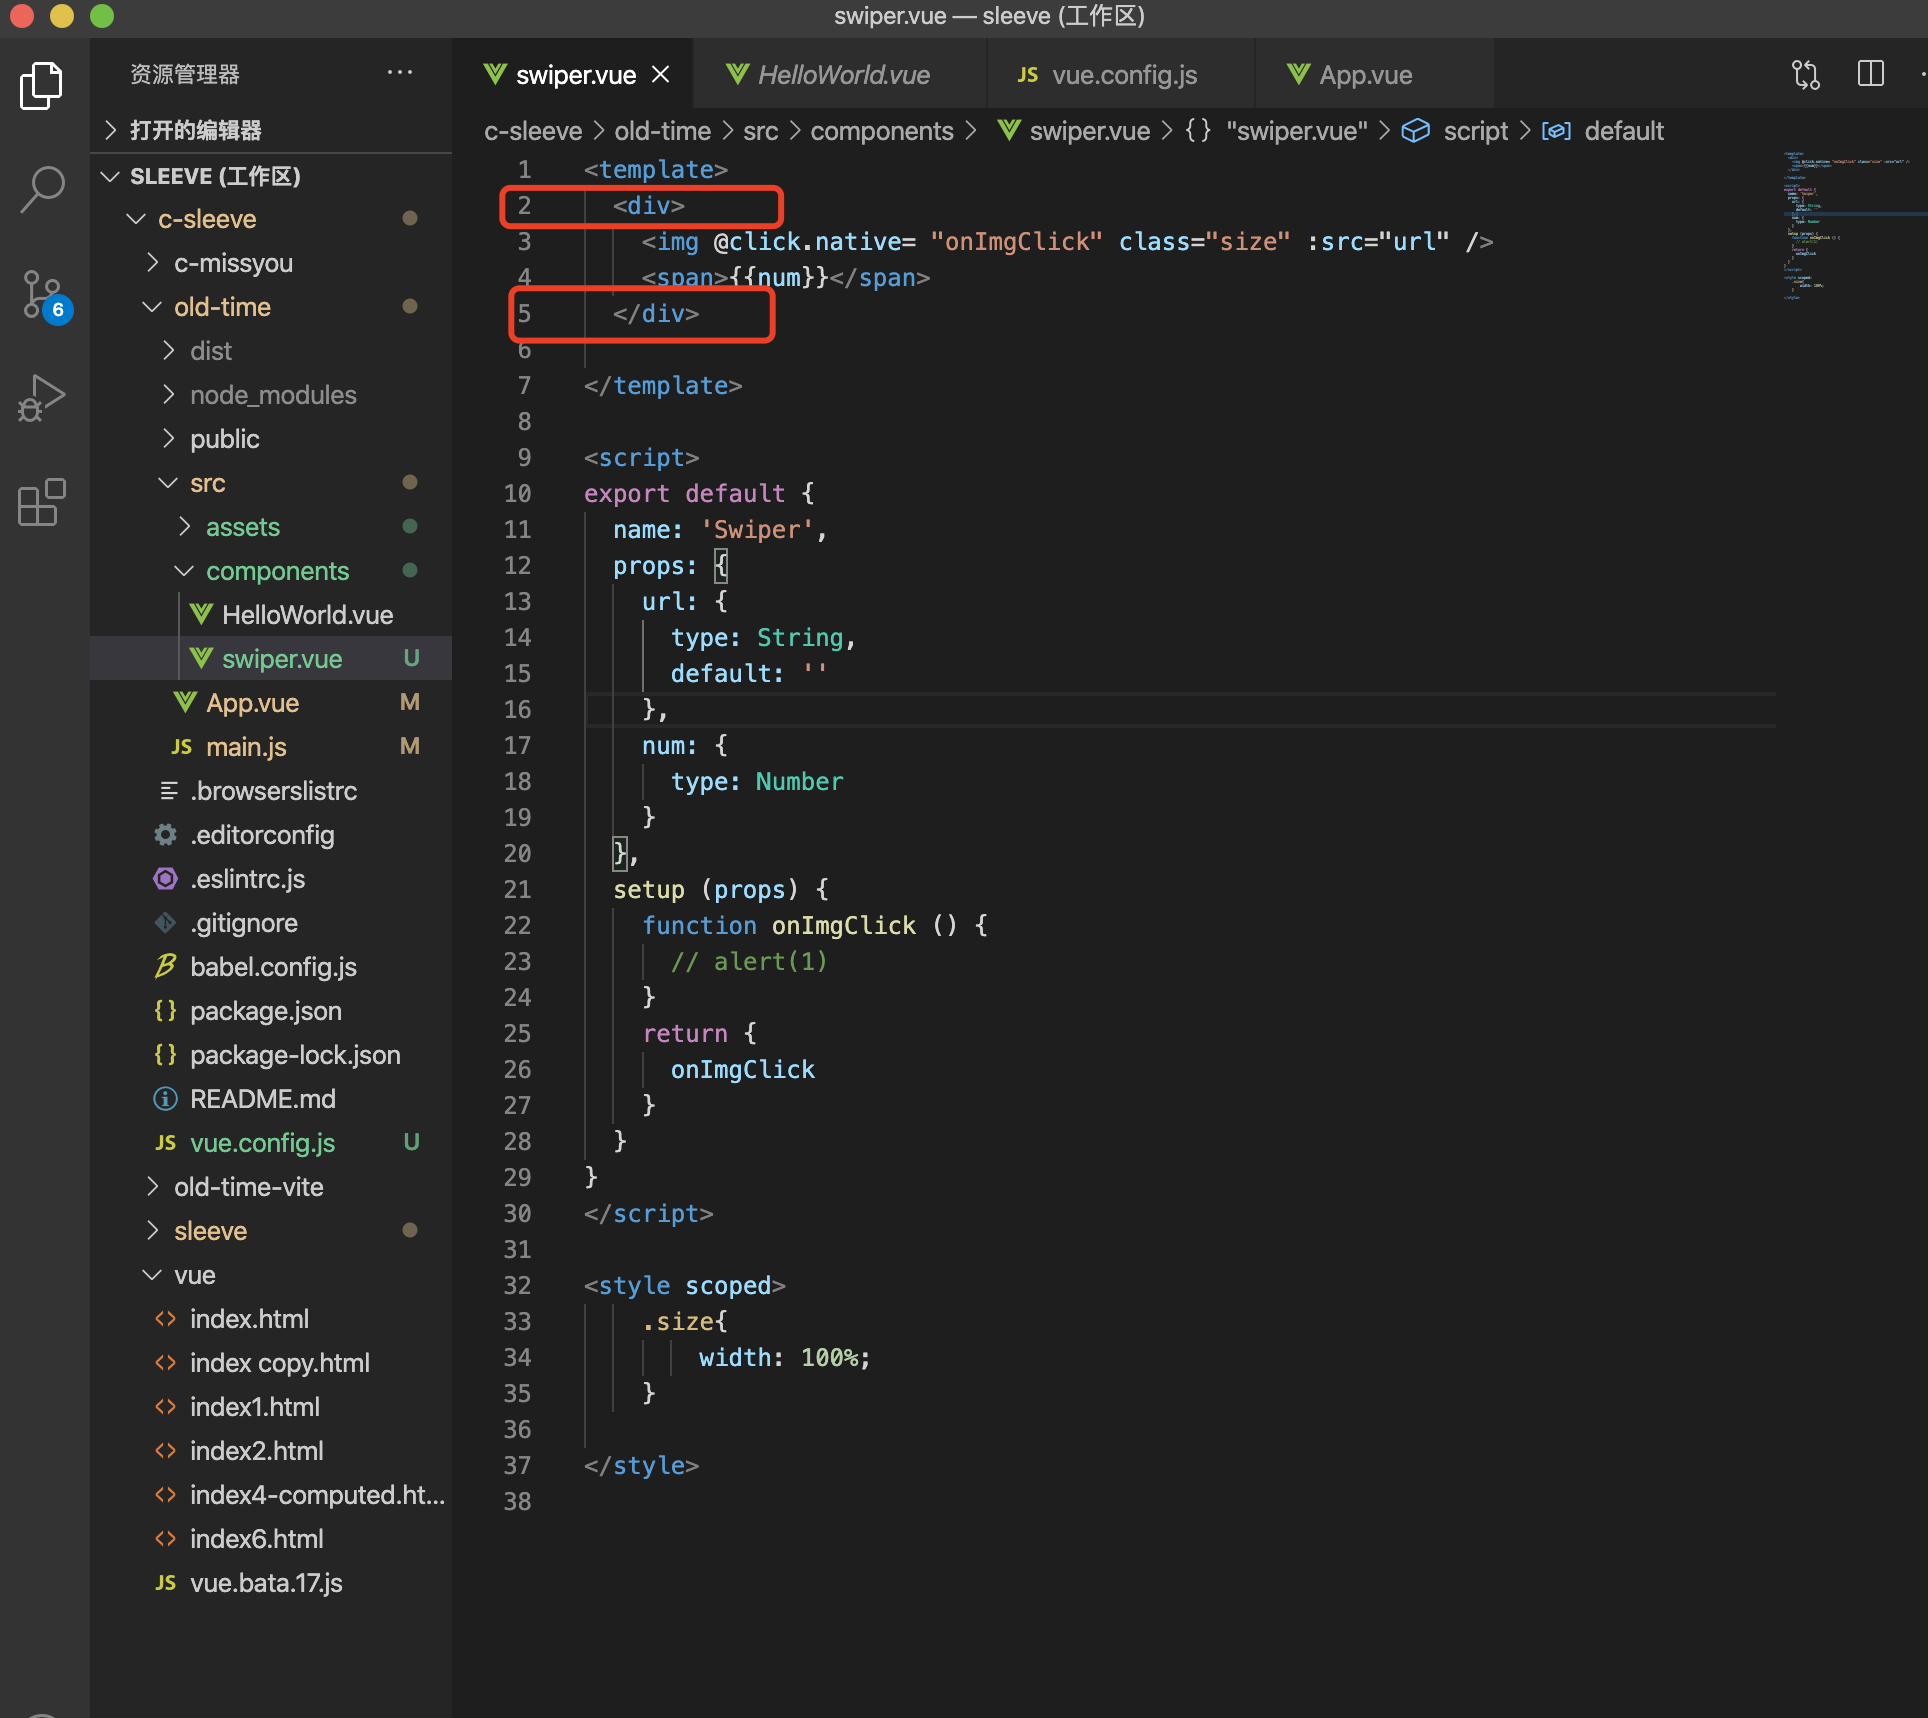Click the Vue icon beside App.vue in tree
The width and height of the screenshot is (1928, 1718).
(185, 702)
